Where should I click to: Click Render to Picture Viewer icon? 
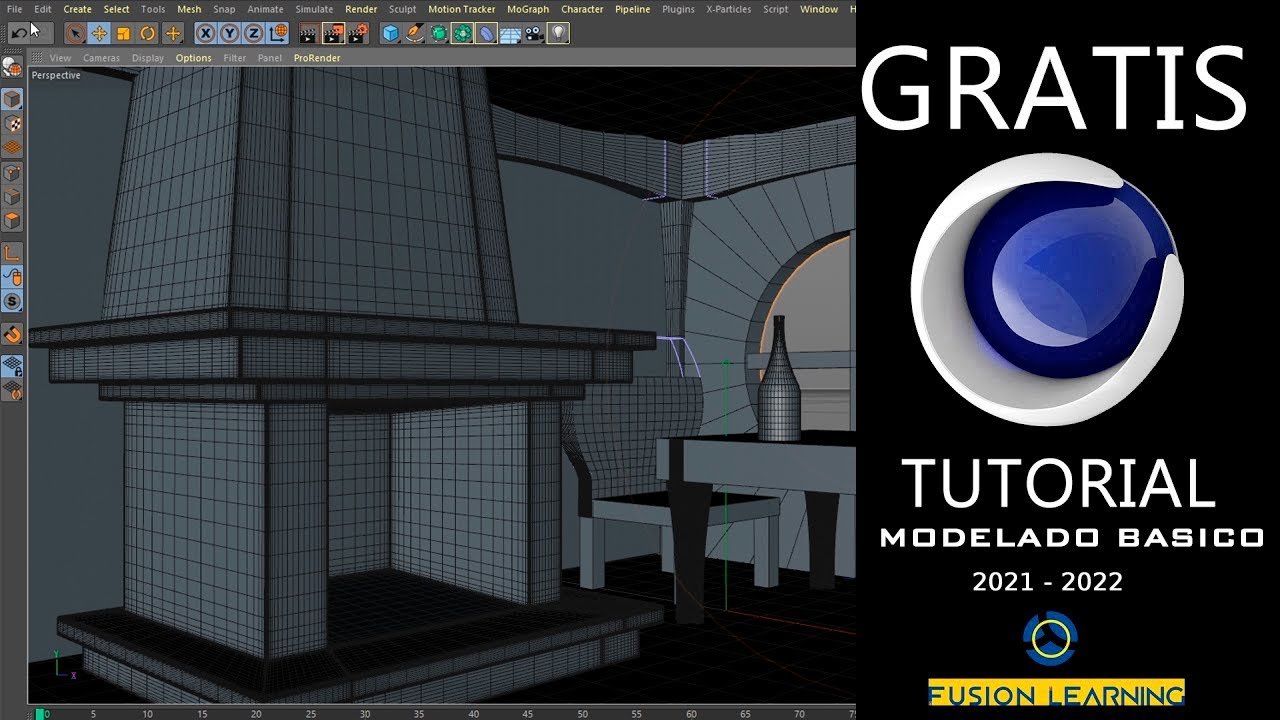(333, 33)
